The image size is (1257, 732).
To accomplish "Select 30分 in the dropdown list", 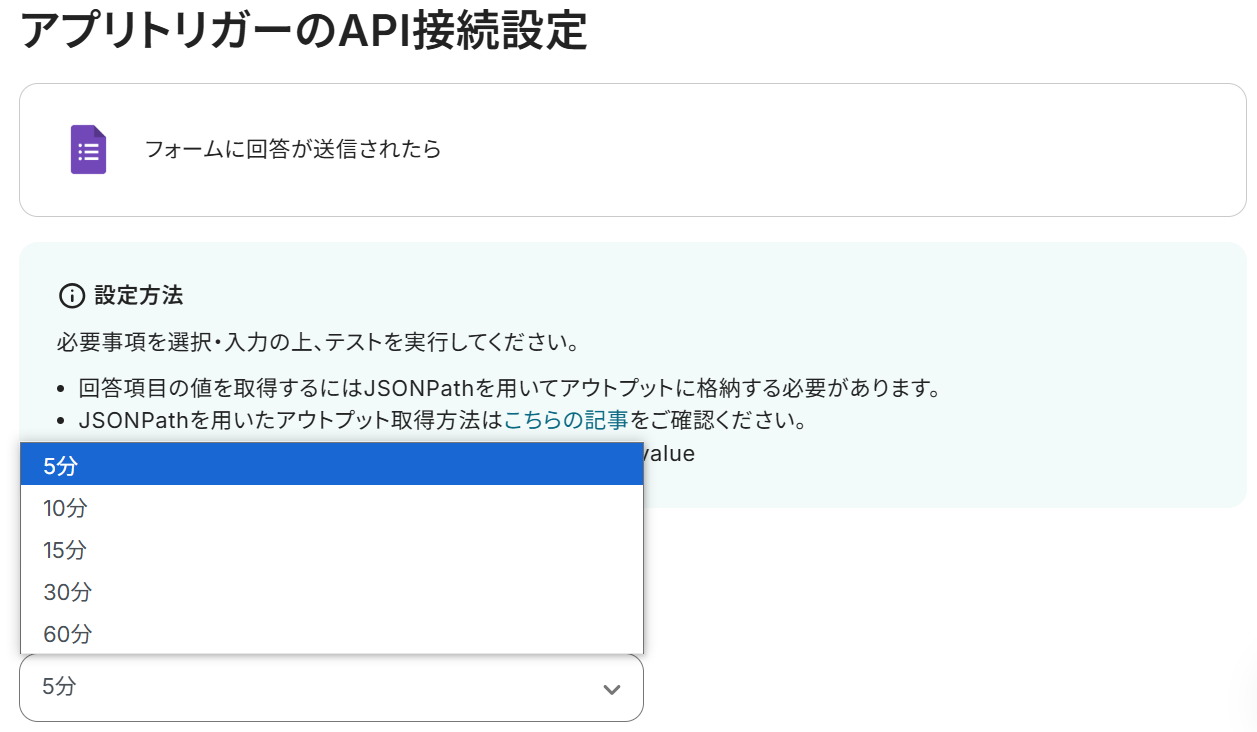I will 332,592.
